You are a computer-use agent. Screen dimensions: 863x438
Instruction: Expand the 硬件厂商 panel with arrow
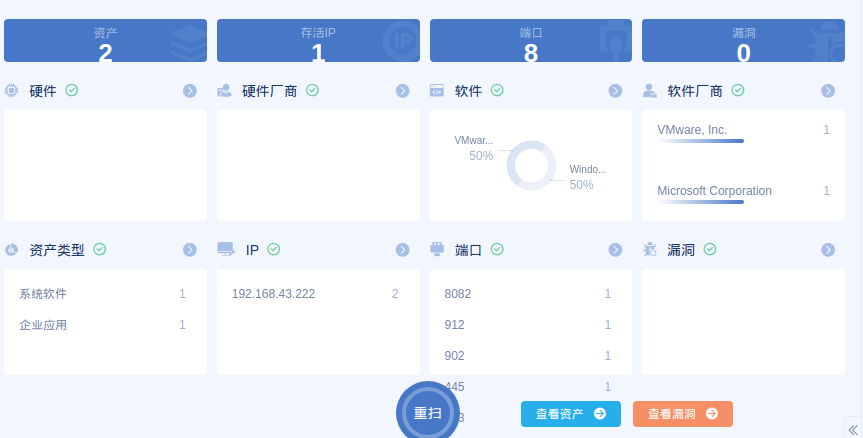click(x=403, y=91)
